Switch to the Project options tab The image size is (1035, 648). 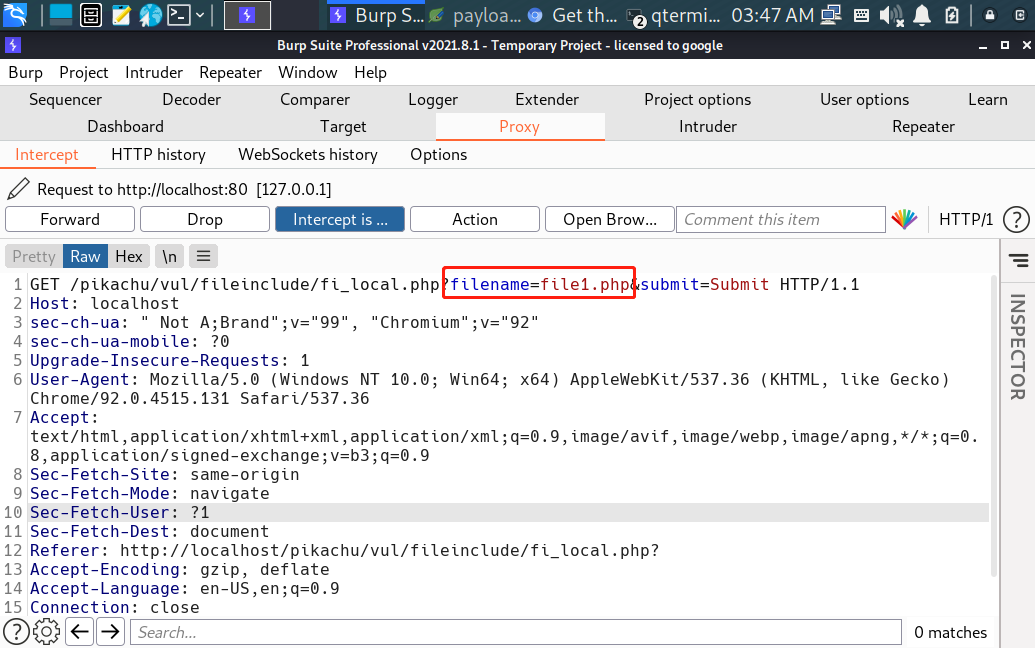coord(698,100)
